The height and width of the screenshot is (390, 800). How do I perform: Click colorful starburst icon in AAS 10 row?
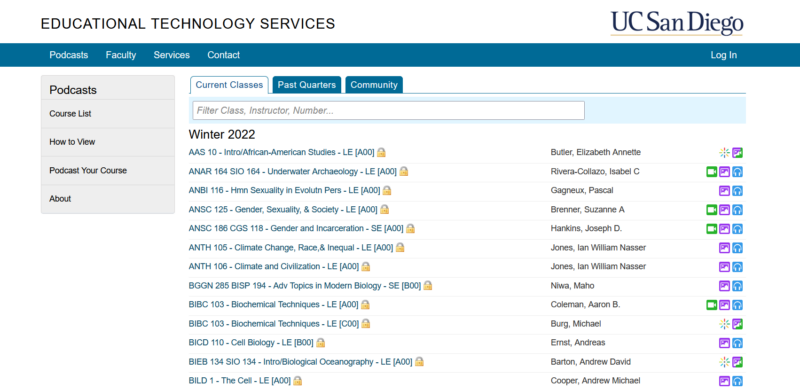point(724,153)
